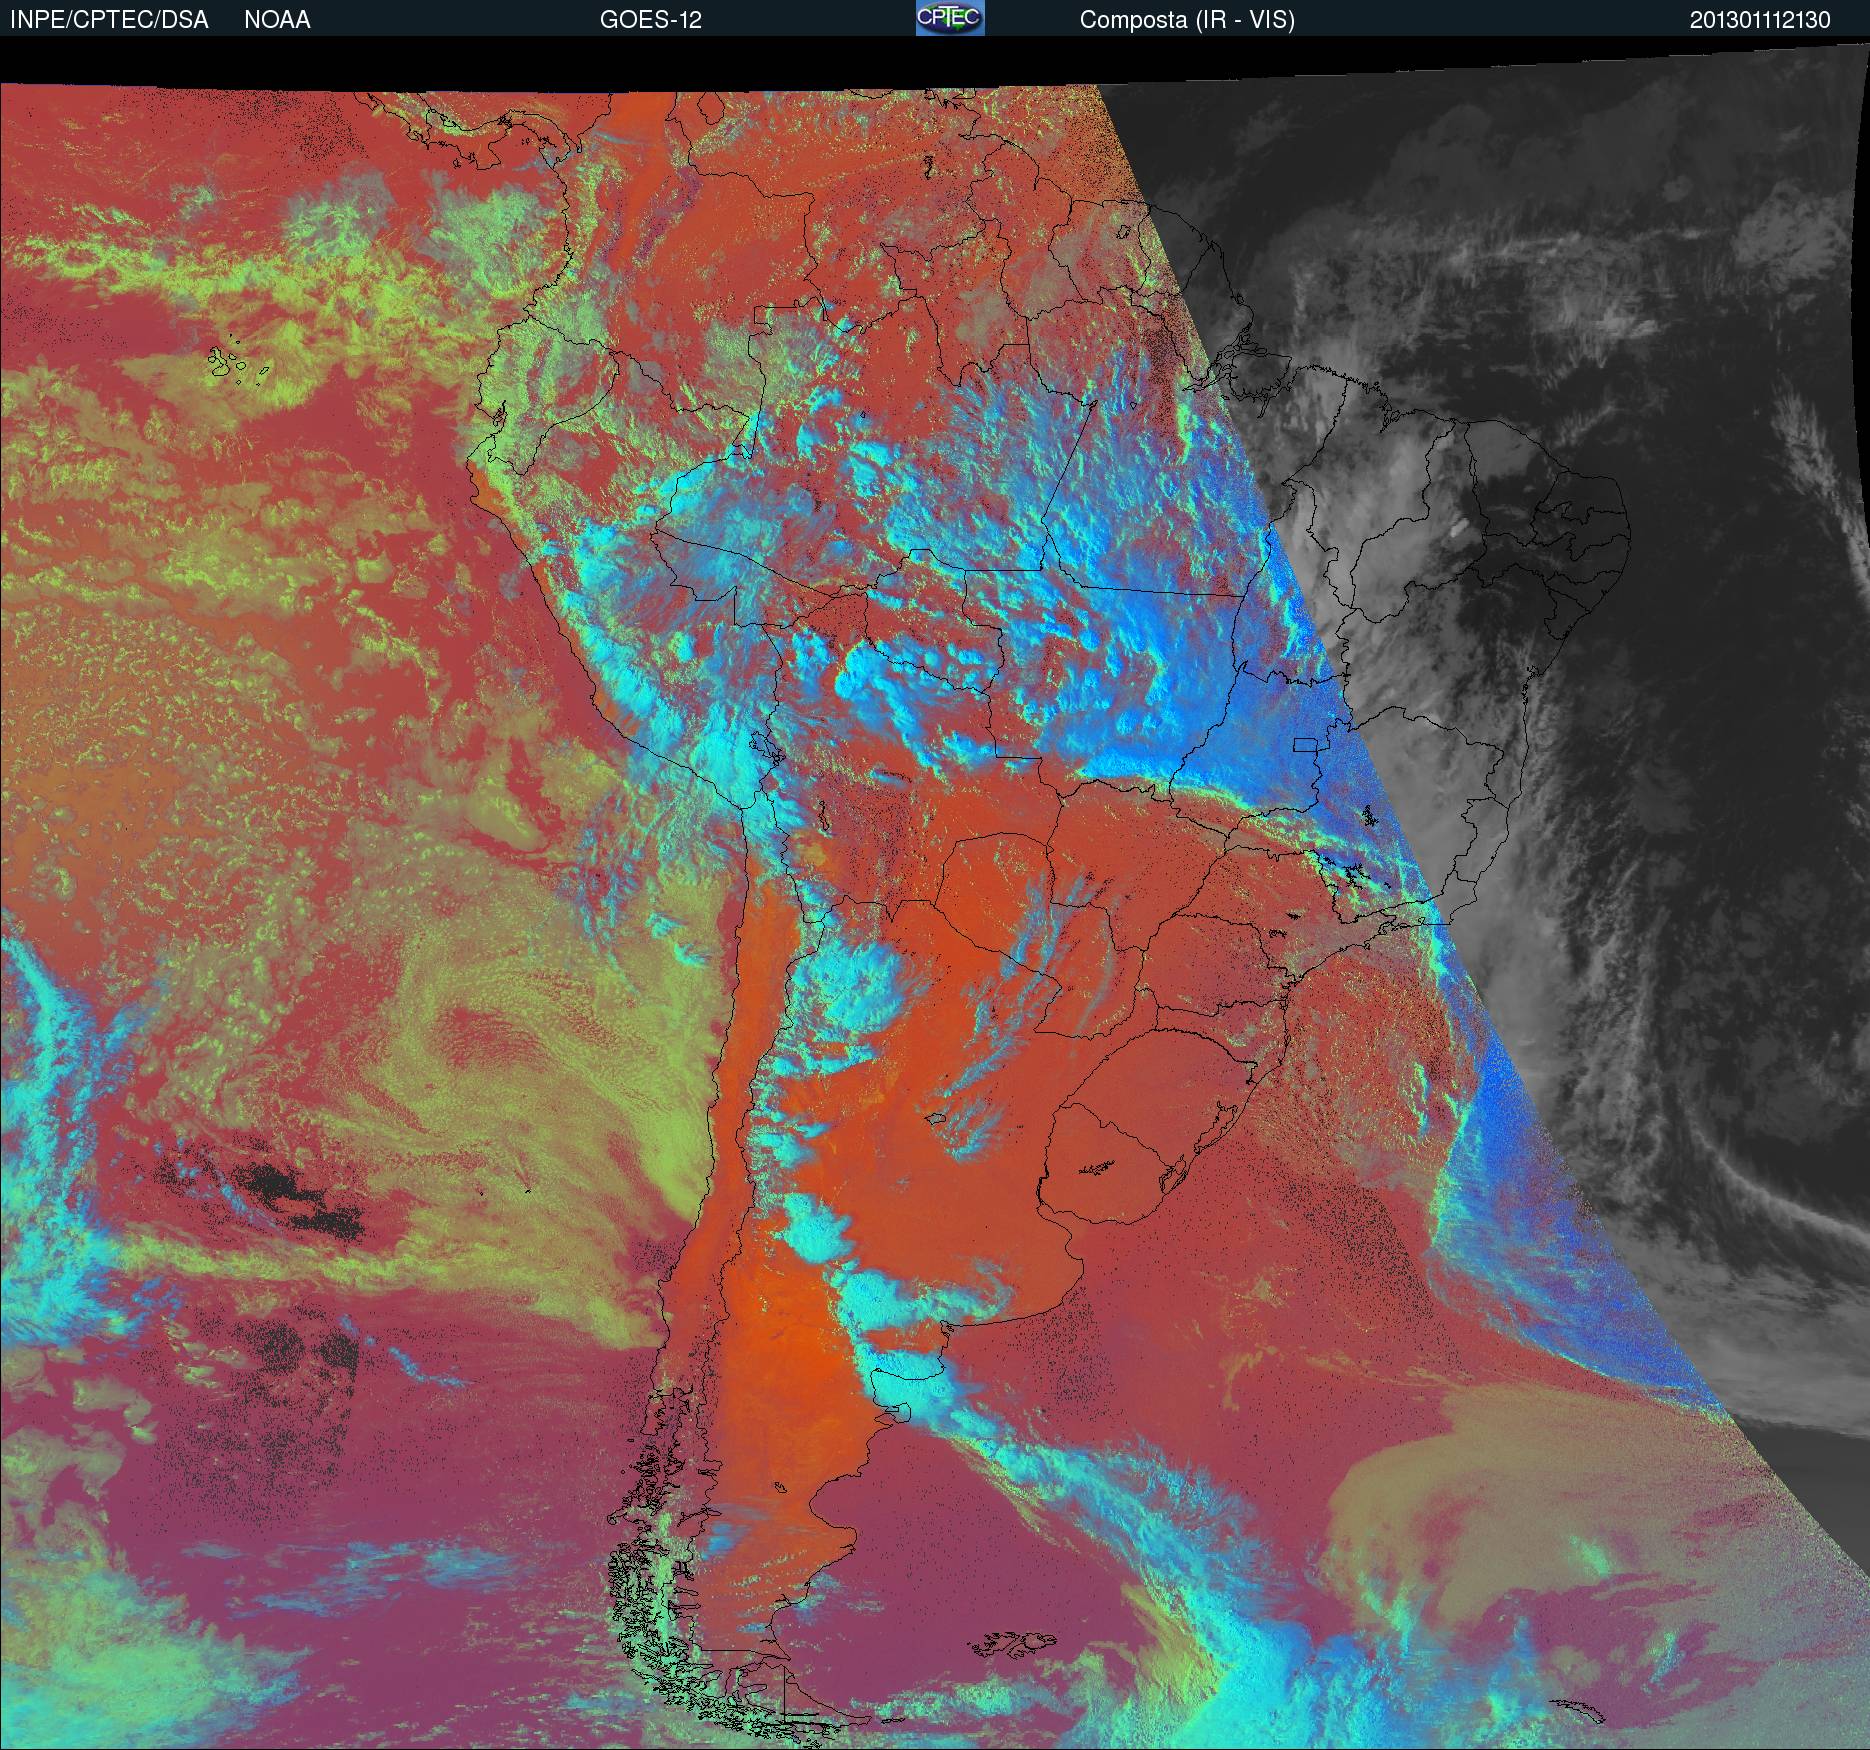
Task: Click the 201301112130 timestamp
Action: pos(1760,20)
